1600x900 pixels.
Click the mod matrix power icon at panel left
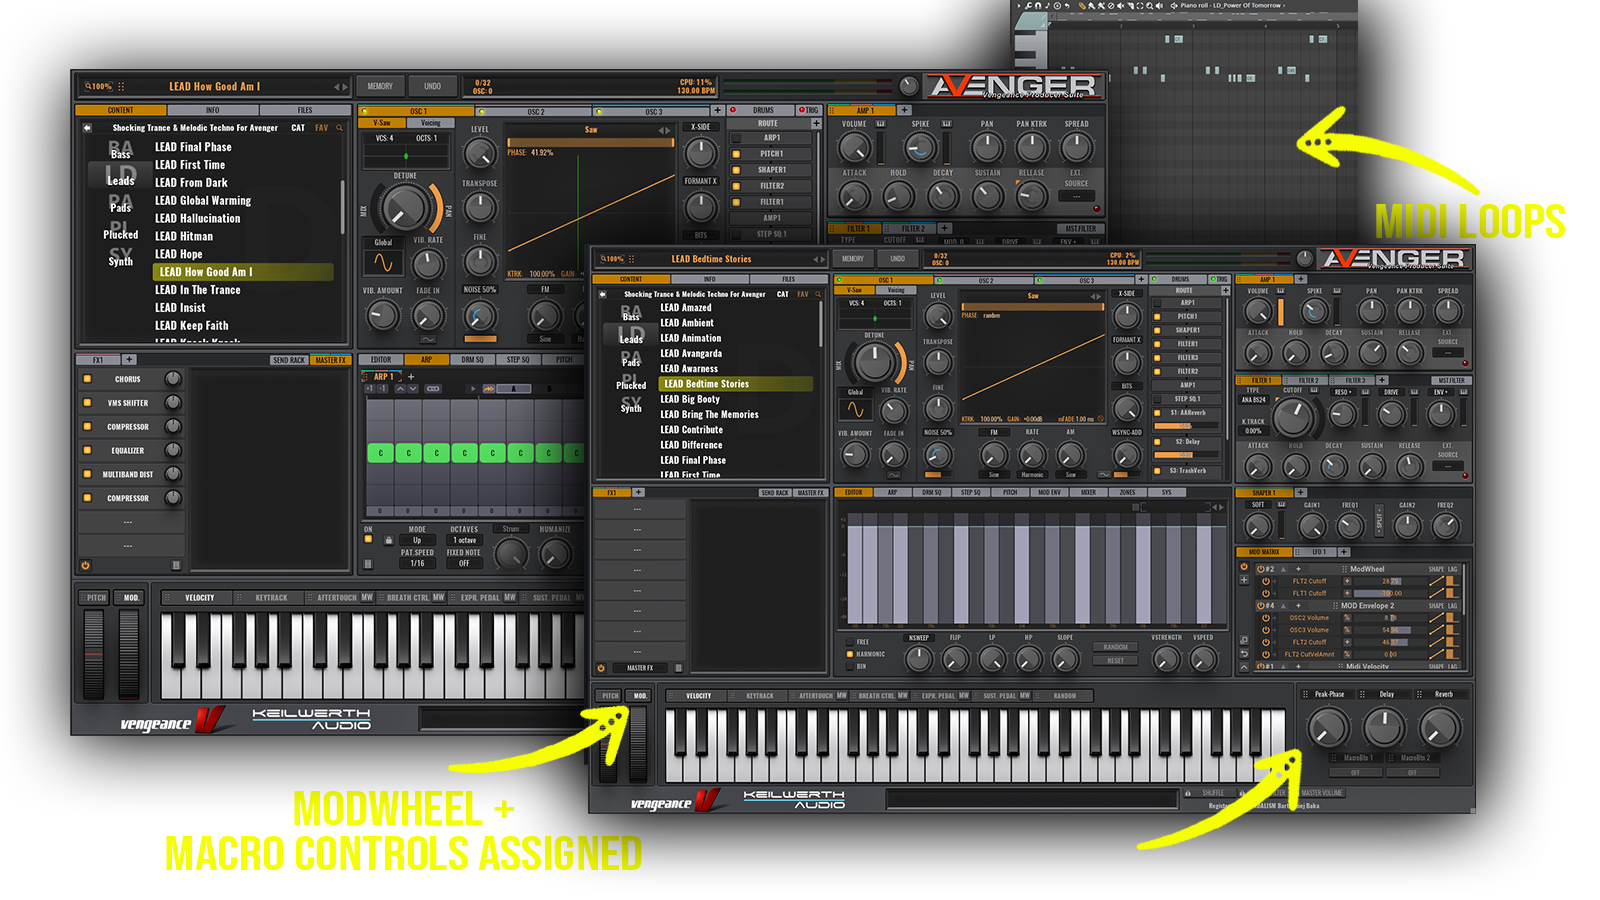pos(1244,567)
